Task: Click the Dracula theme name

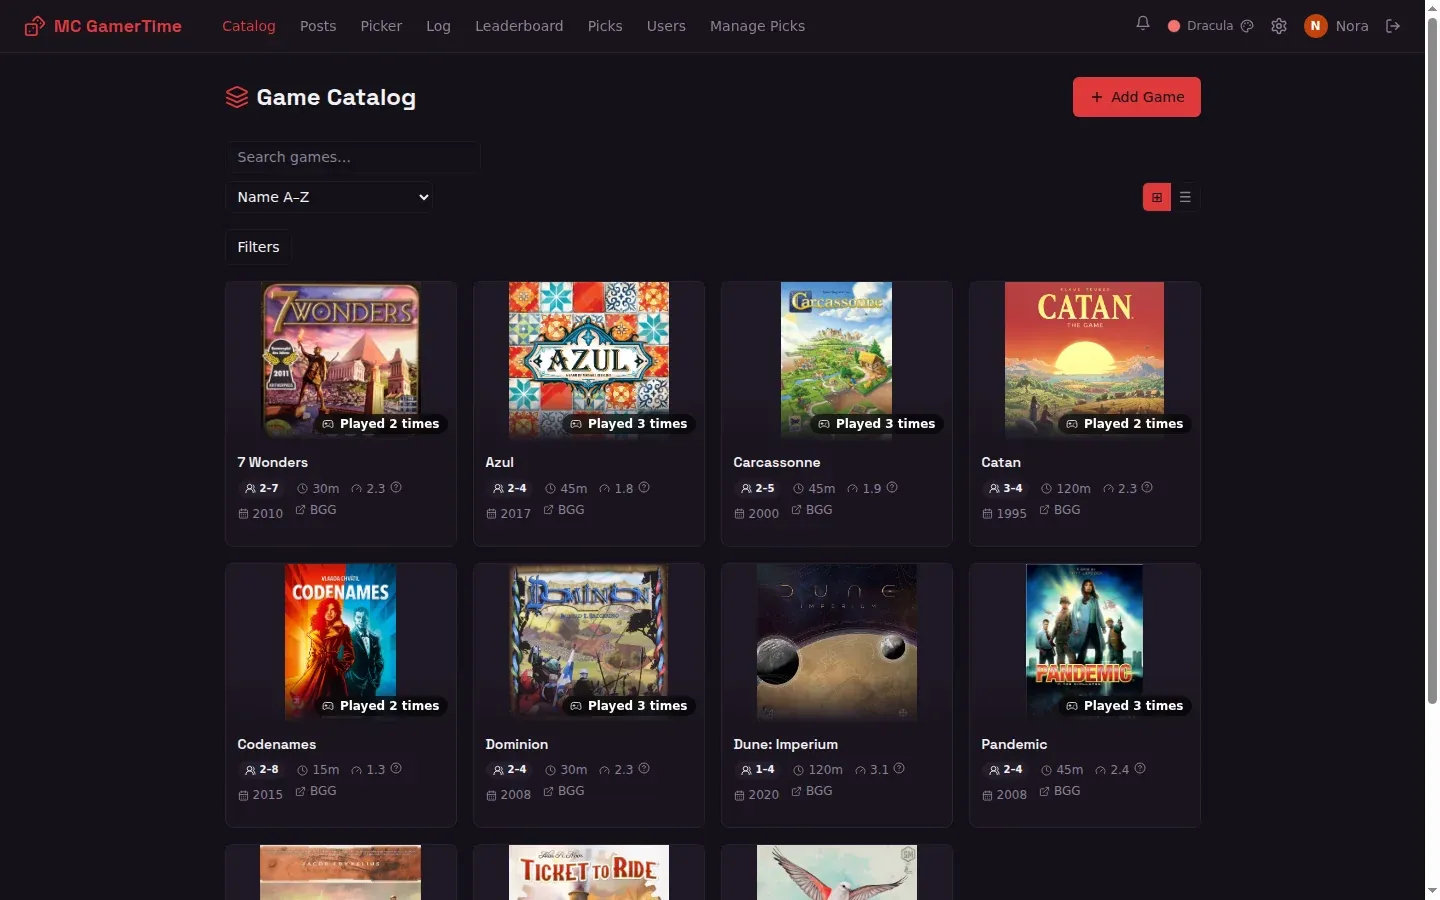Action: [x=1210, y=26]
